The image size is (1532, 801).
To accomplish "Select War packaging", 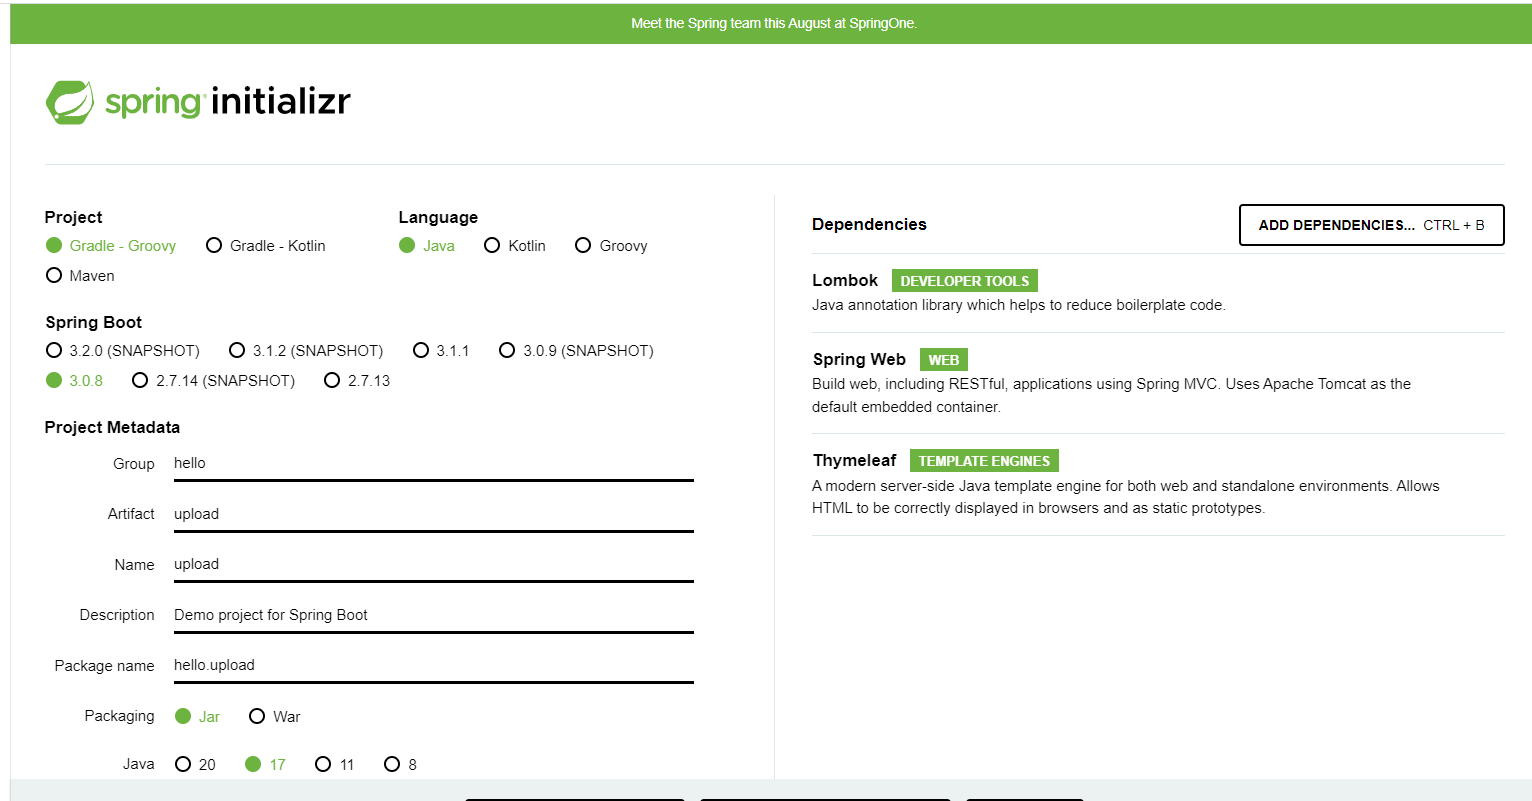I will (275, 717).
